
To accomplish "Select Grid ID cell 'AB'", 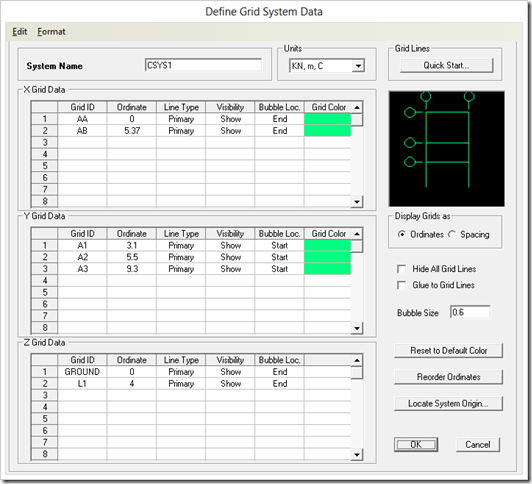I will 82,131.
